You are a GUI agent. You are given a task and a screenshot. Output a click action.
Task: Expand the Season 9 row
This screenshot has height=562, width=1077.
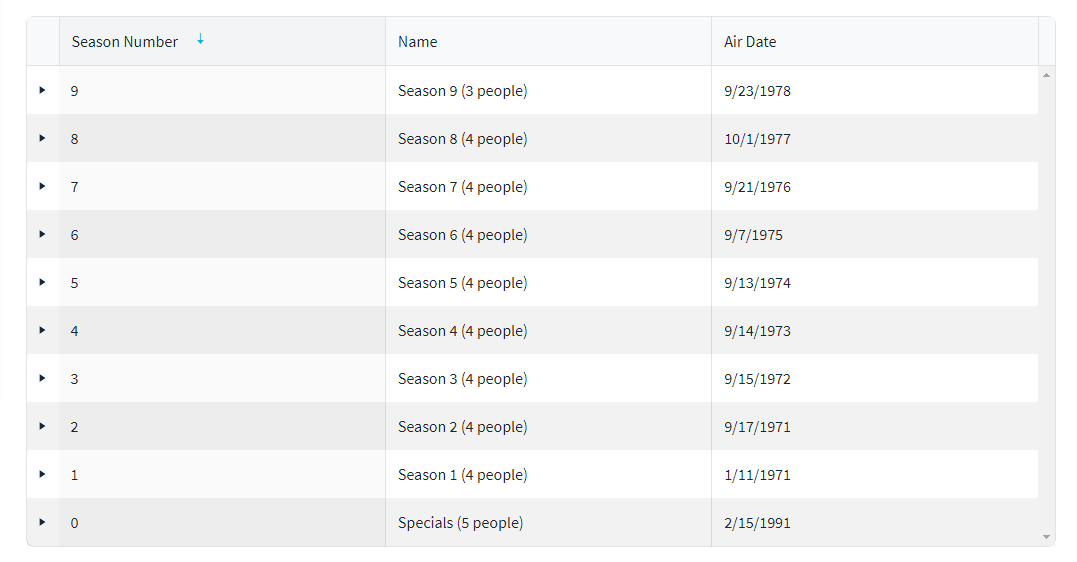click(42, 90)
